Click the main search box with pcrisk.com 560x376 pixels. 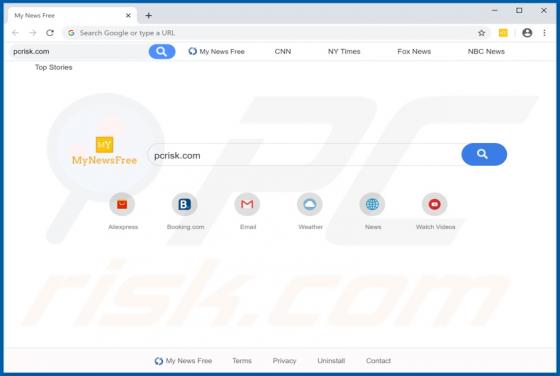(305, 155)
